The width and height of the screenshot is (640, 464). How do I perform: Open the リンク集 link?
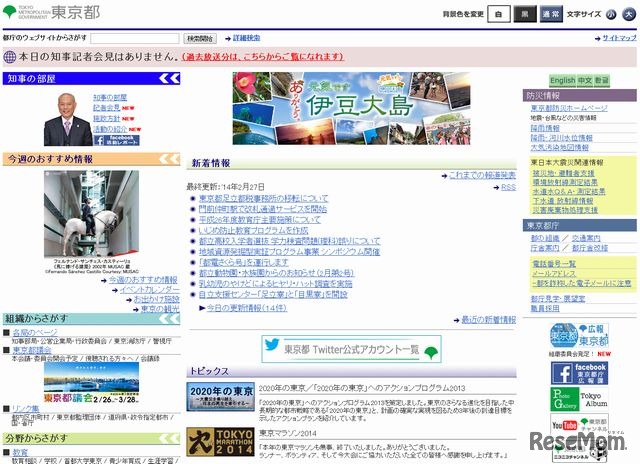(x=26, y=408)
